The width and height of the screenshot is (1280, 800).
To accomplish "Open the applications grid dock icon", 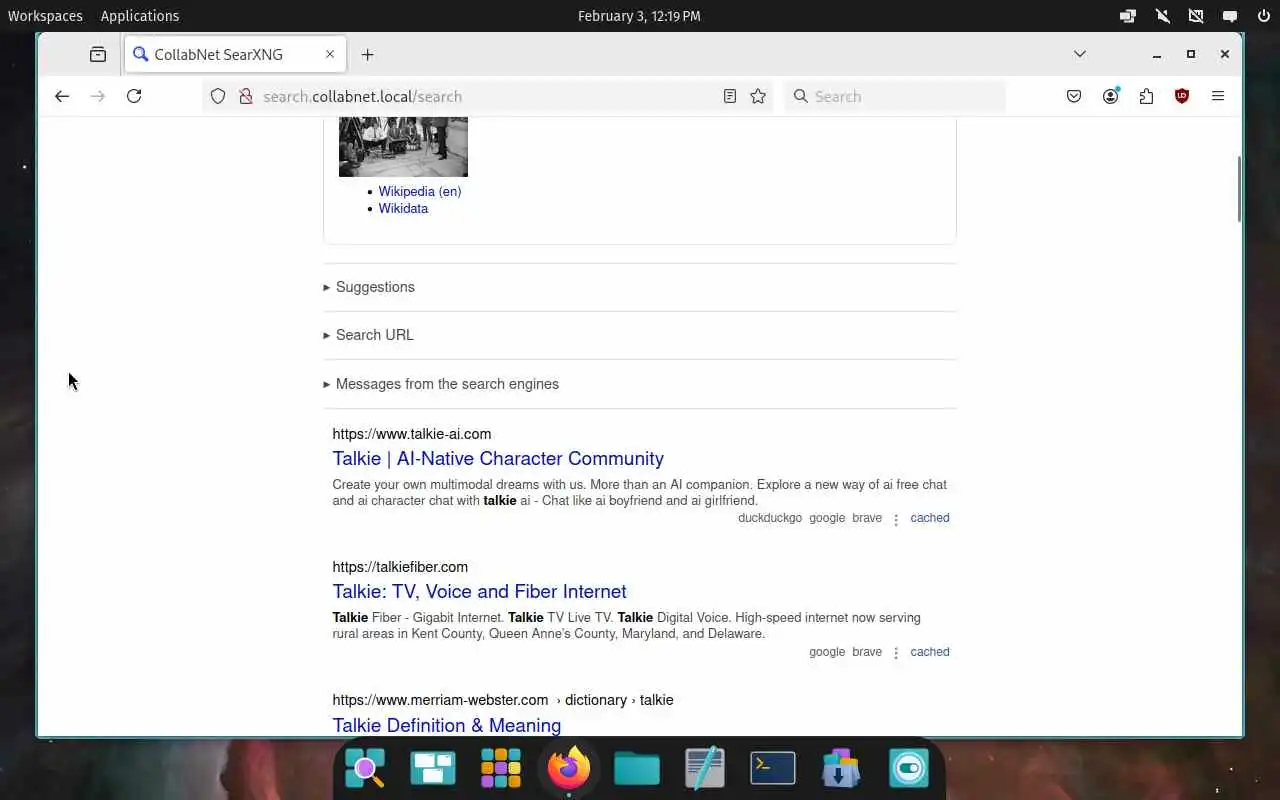I will click(x=501, y=768).
